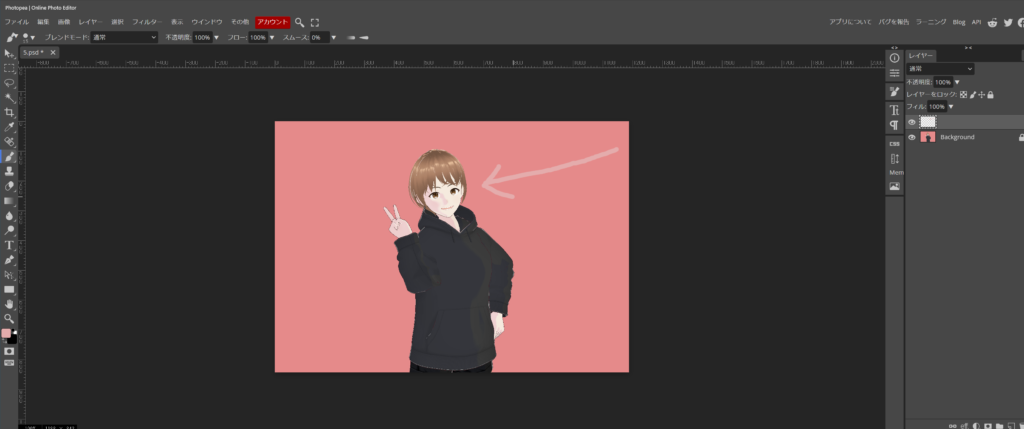Viewport: 1024px width, 429px height.
Task: Toggle lock all icon in layer lock row
Action: point(990,94)
